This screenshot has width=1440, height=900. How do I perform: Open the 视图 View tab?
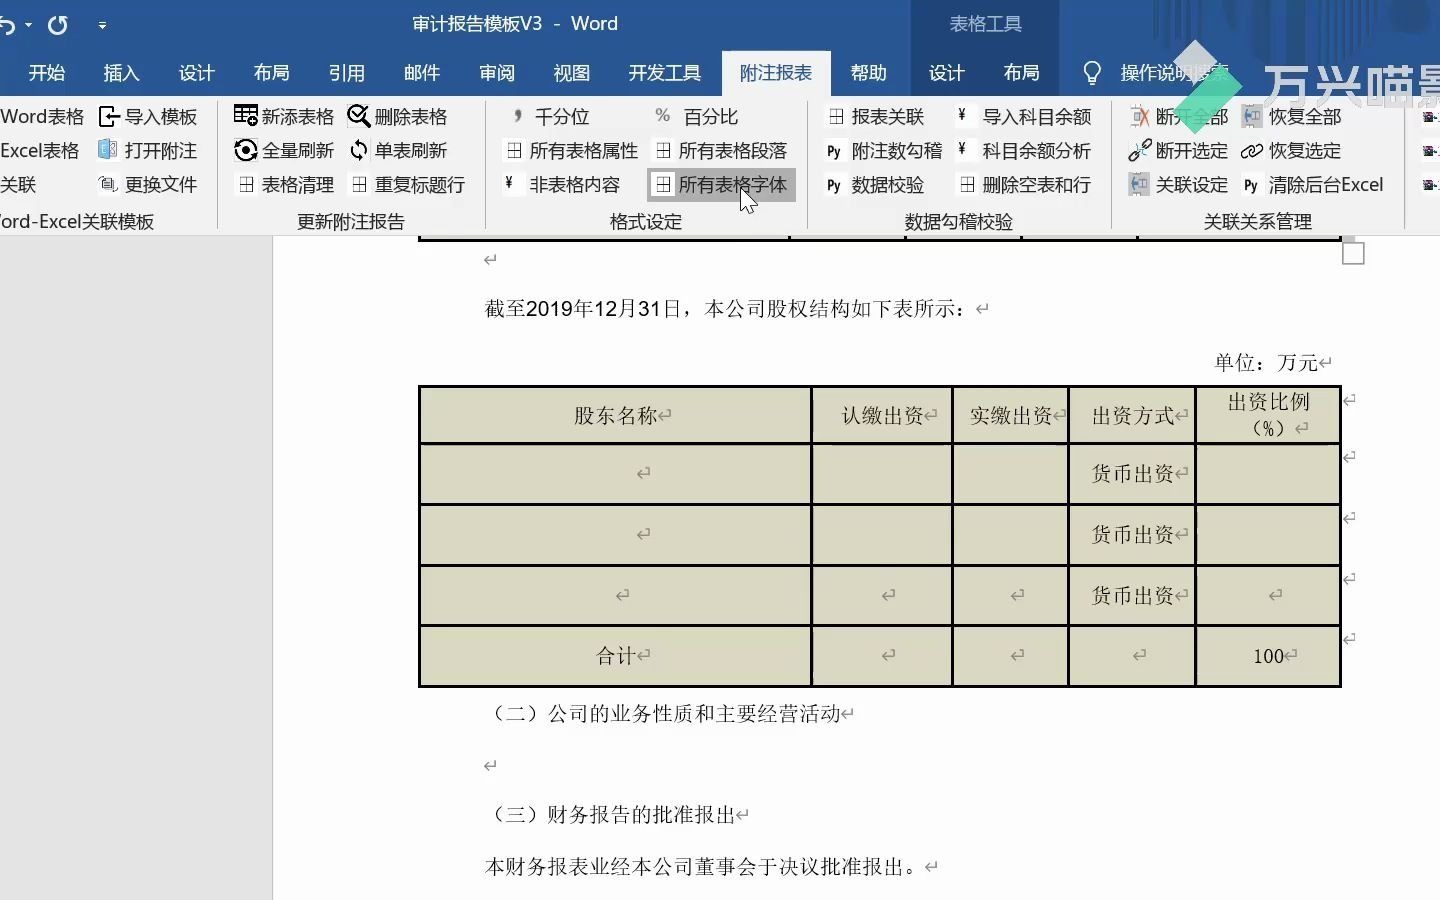tap(572, 73)
